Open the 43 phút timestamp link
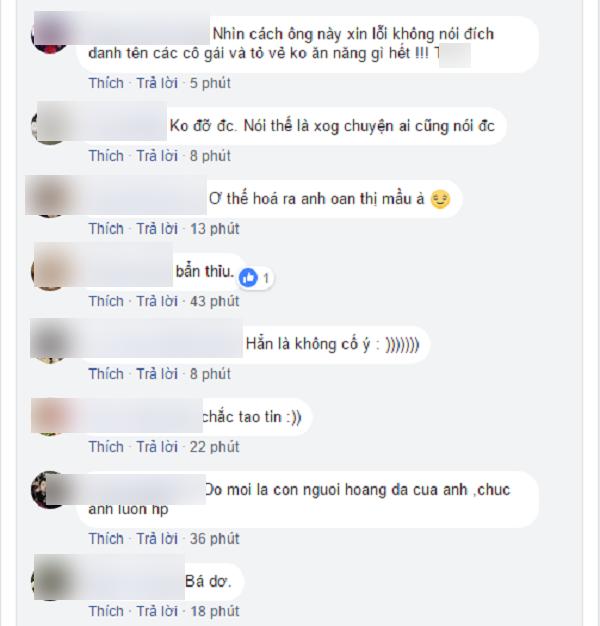This screenshot has height=626, width=600. 214,301
